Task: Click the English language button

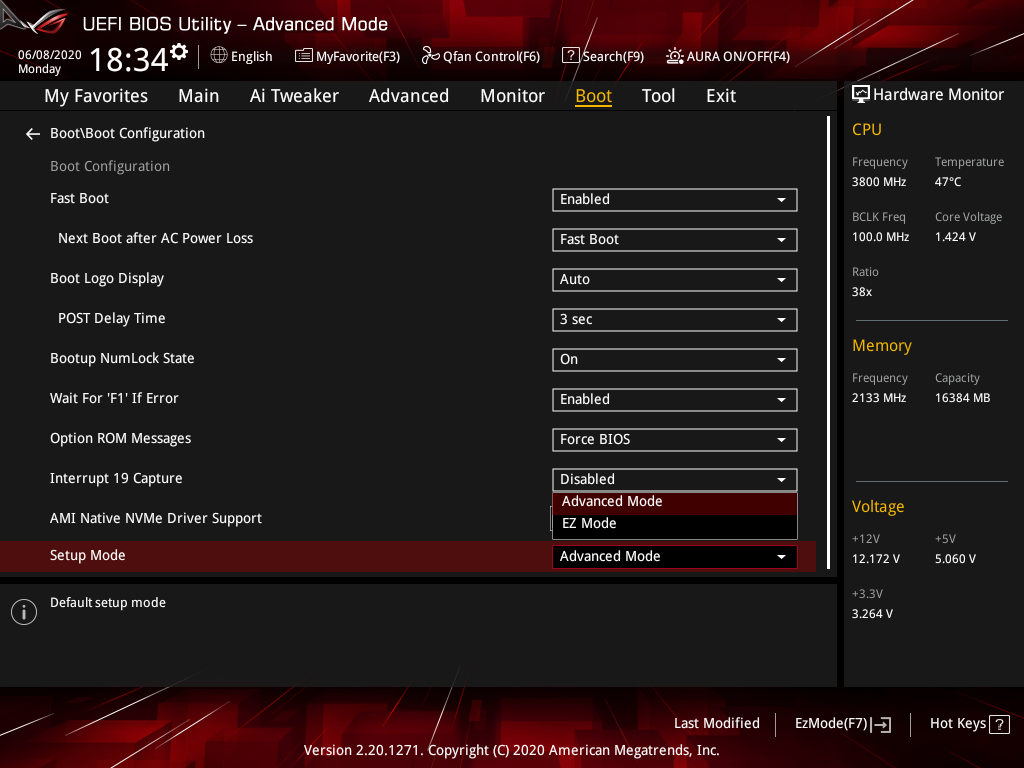Action: (x=242, y=56)
